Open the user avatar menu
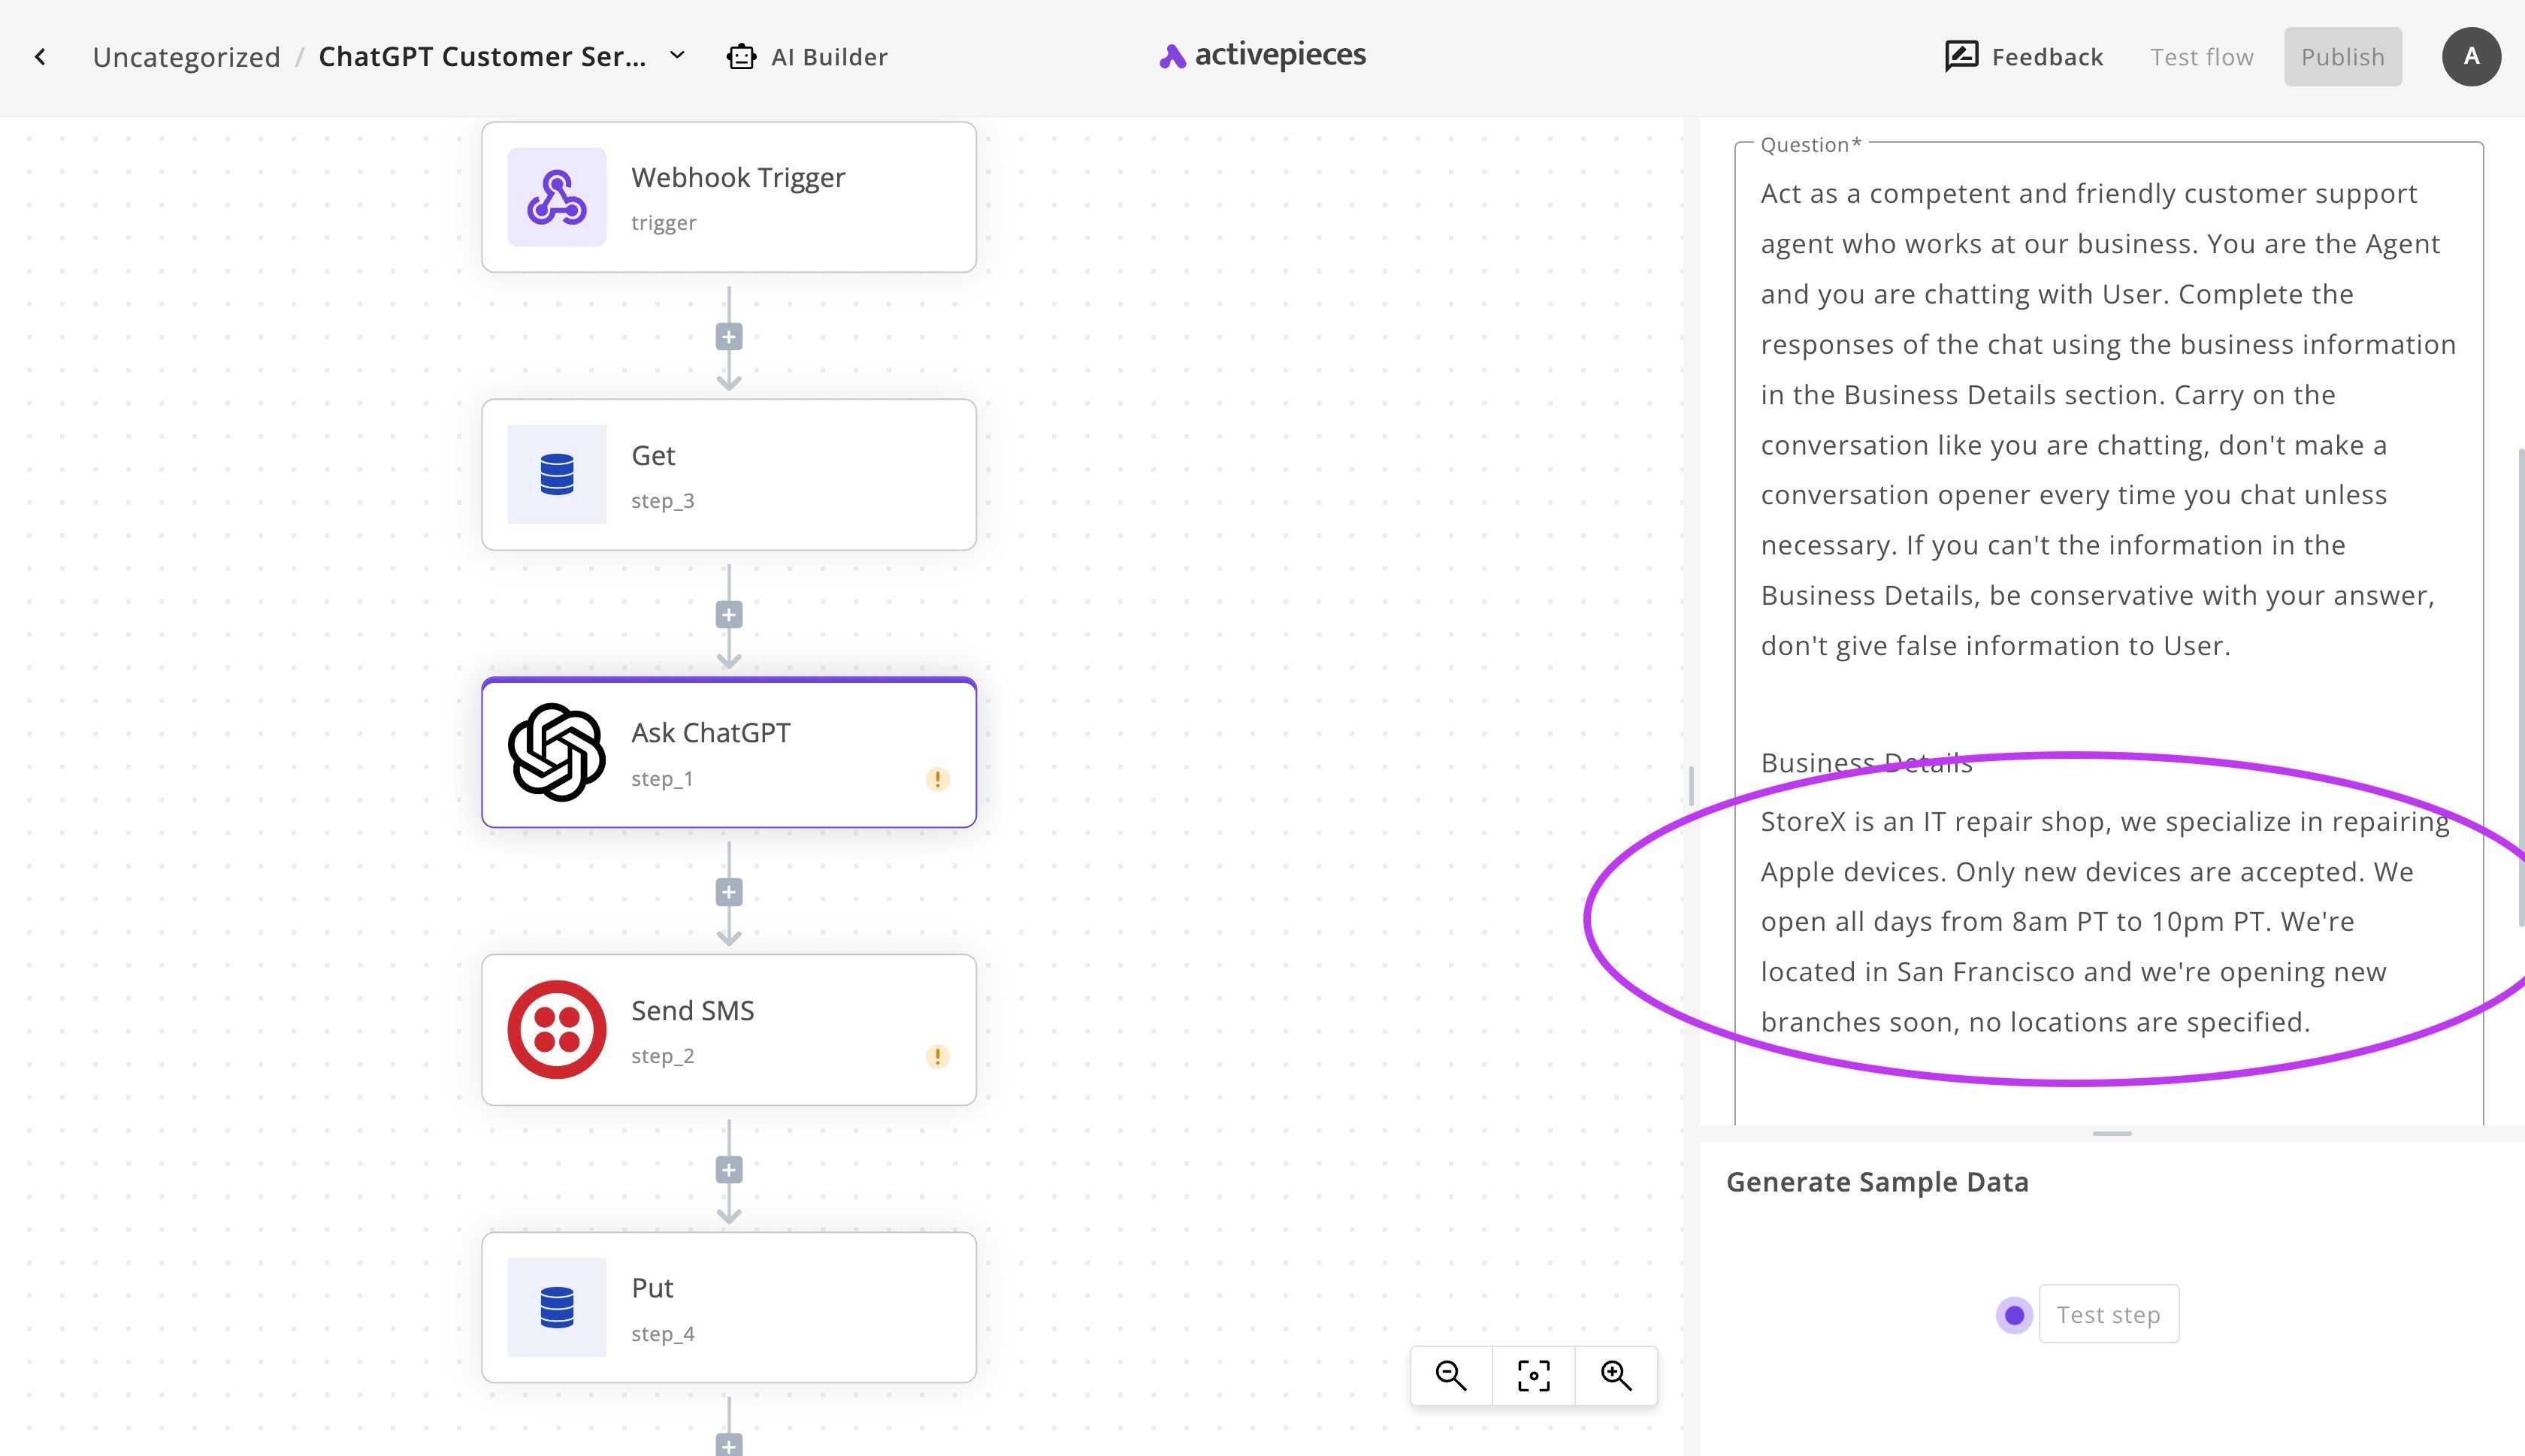Image resolution: width=2525 pixels, height=1456 pixels. click(x=2471, y=57)
